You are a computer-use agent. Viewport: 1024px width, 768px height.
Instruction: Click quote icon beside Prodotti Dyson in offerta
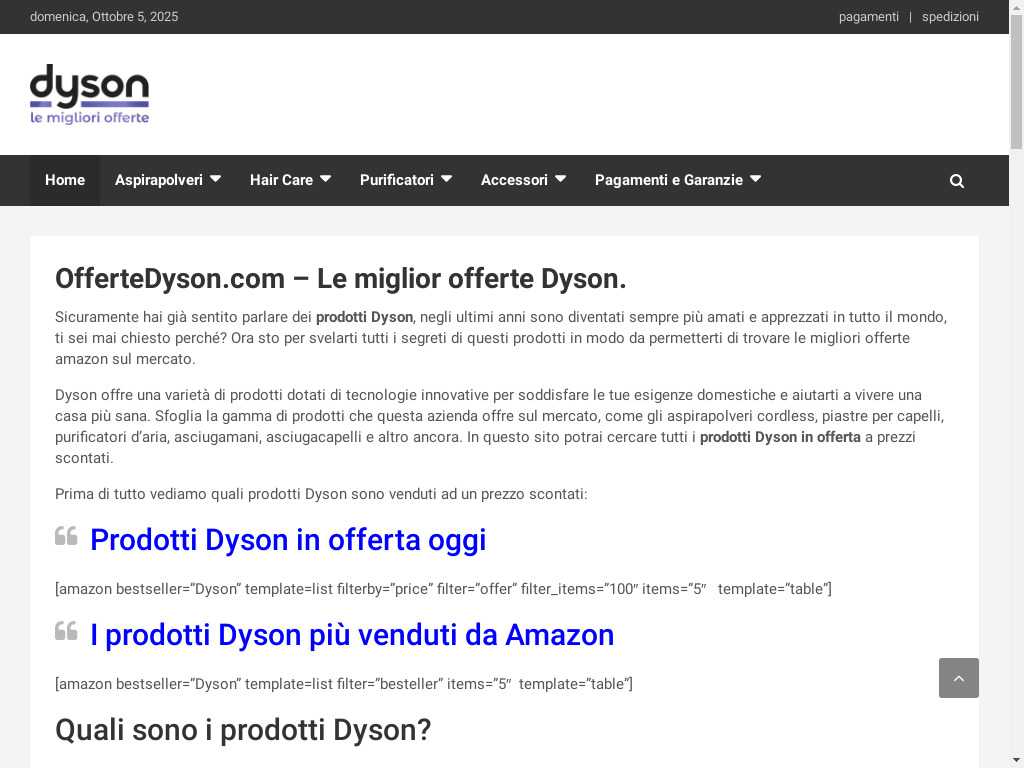tap(66, 536)
